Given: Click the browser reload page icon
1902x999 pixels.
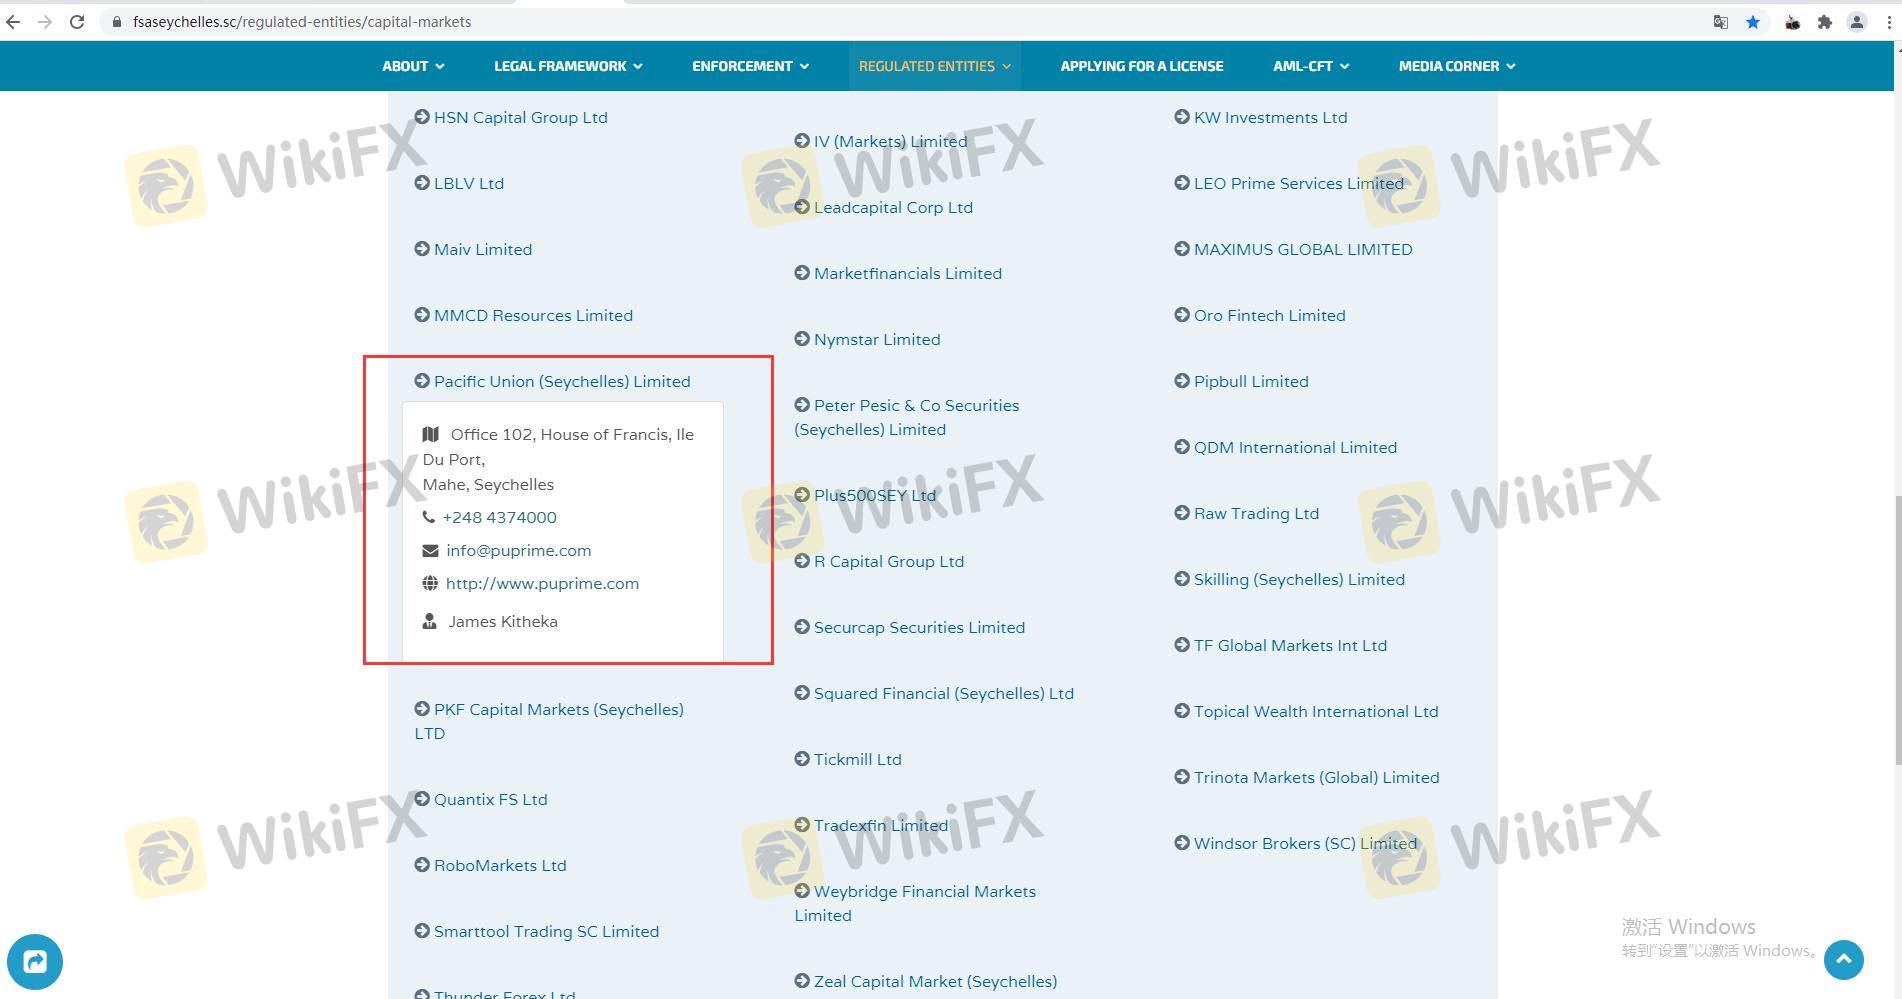Looking at the screenshot, I should click(77, 22).
